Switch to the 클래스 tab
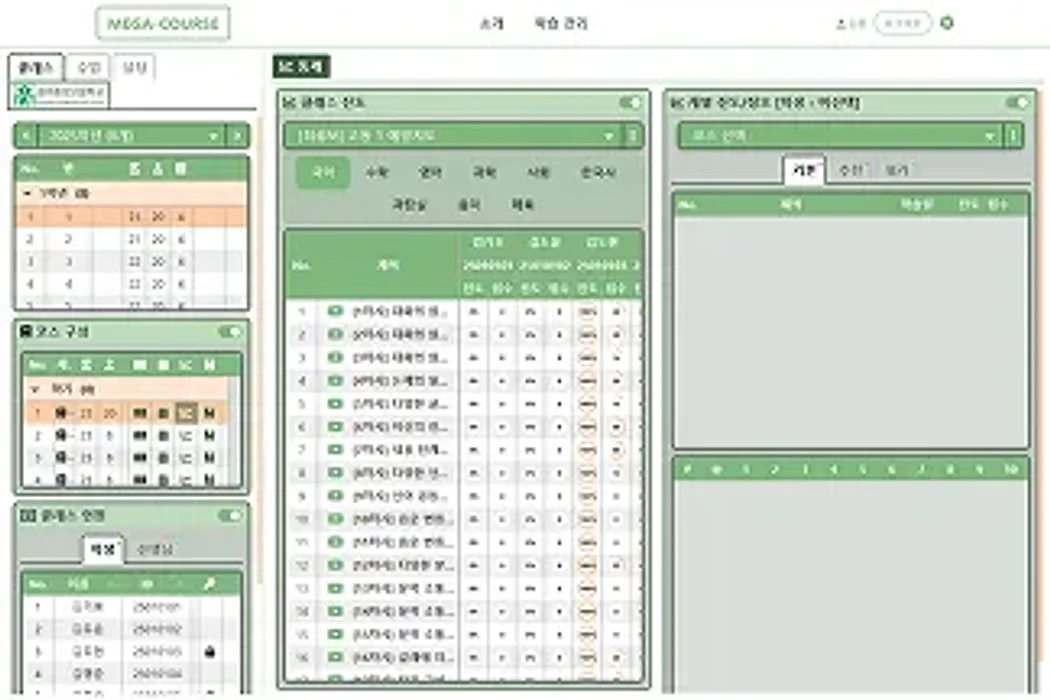Viewport: 1050px width, 700px height. [36, 67]
